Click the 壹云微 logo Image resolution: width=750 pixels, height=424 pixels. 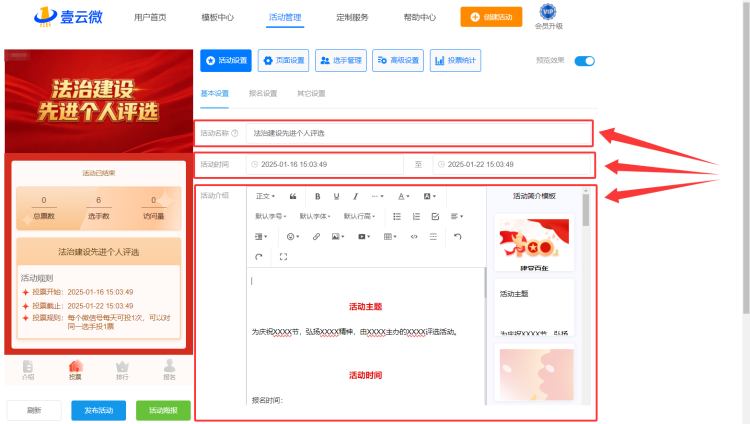pos(68,17)
